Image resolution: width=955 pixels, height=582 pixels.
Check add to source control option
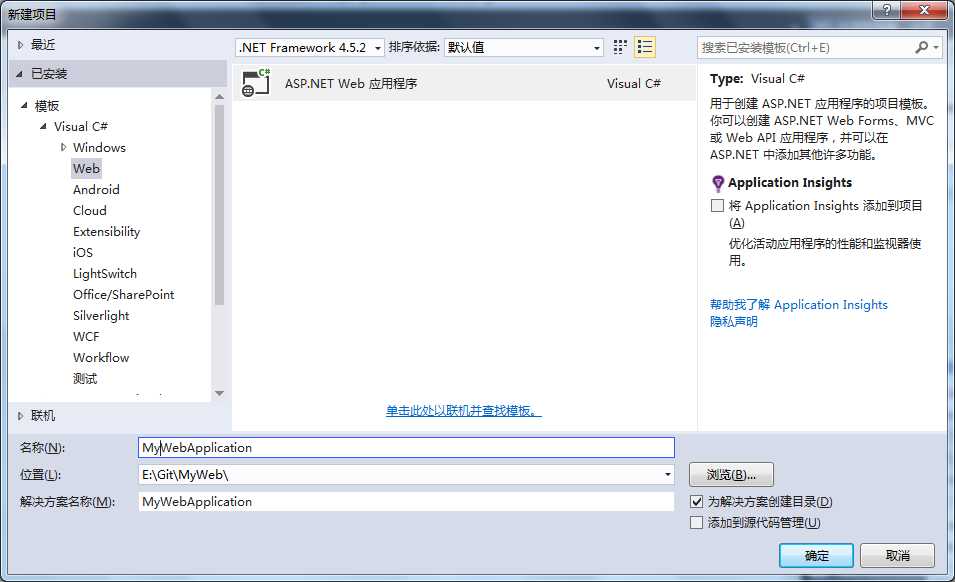(x=696, y=522)
